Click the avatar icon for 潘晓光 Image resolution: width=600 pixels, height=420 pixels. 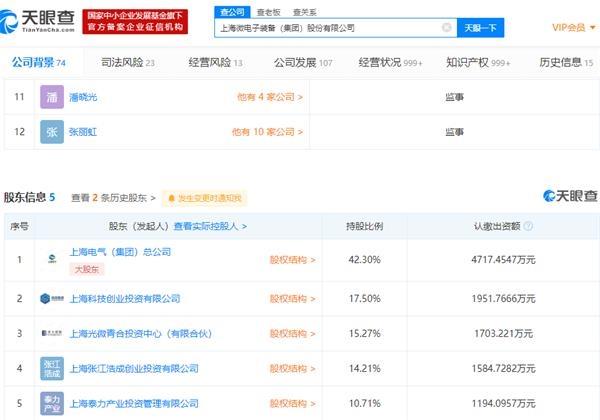(x=52, y=97)
